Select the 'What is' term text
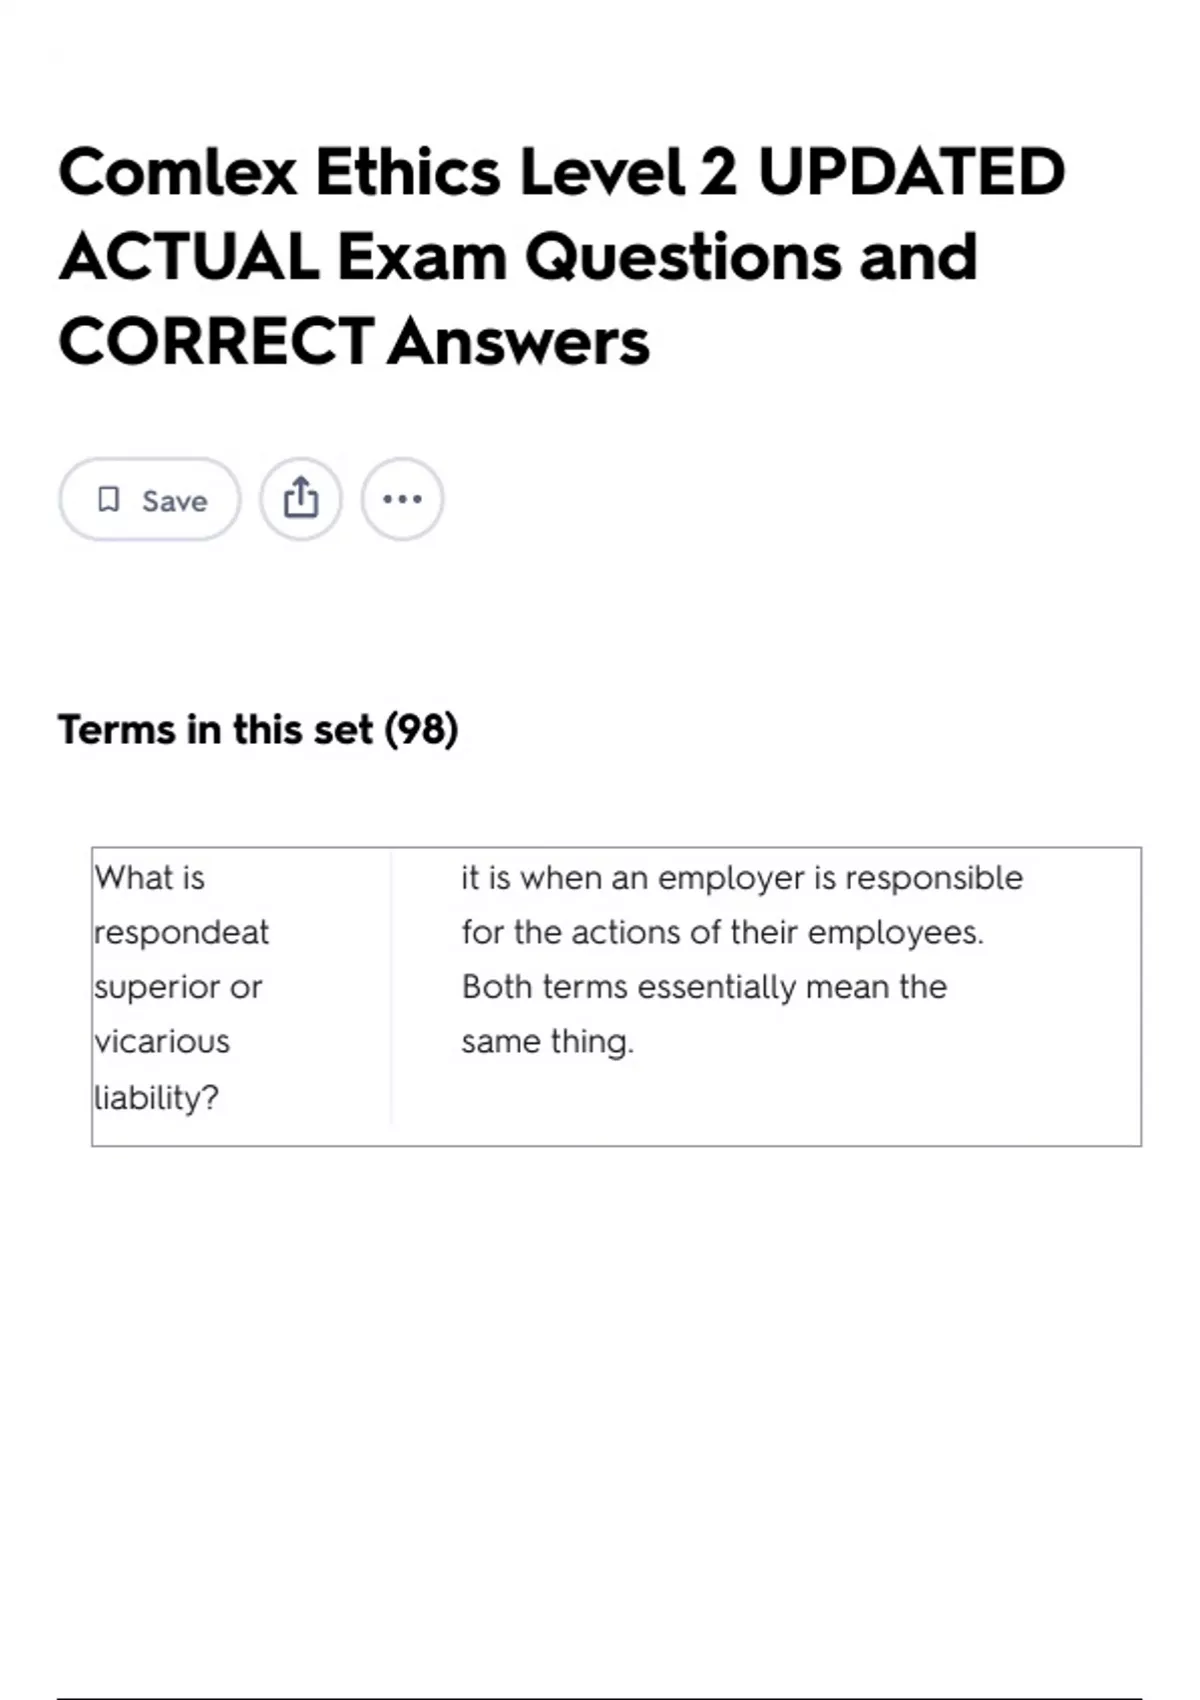The width and height of the screenshot is (1200, 1700). 150,878
